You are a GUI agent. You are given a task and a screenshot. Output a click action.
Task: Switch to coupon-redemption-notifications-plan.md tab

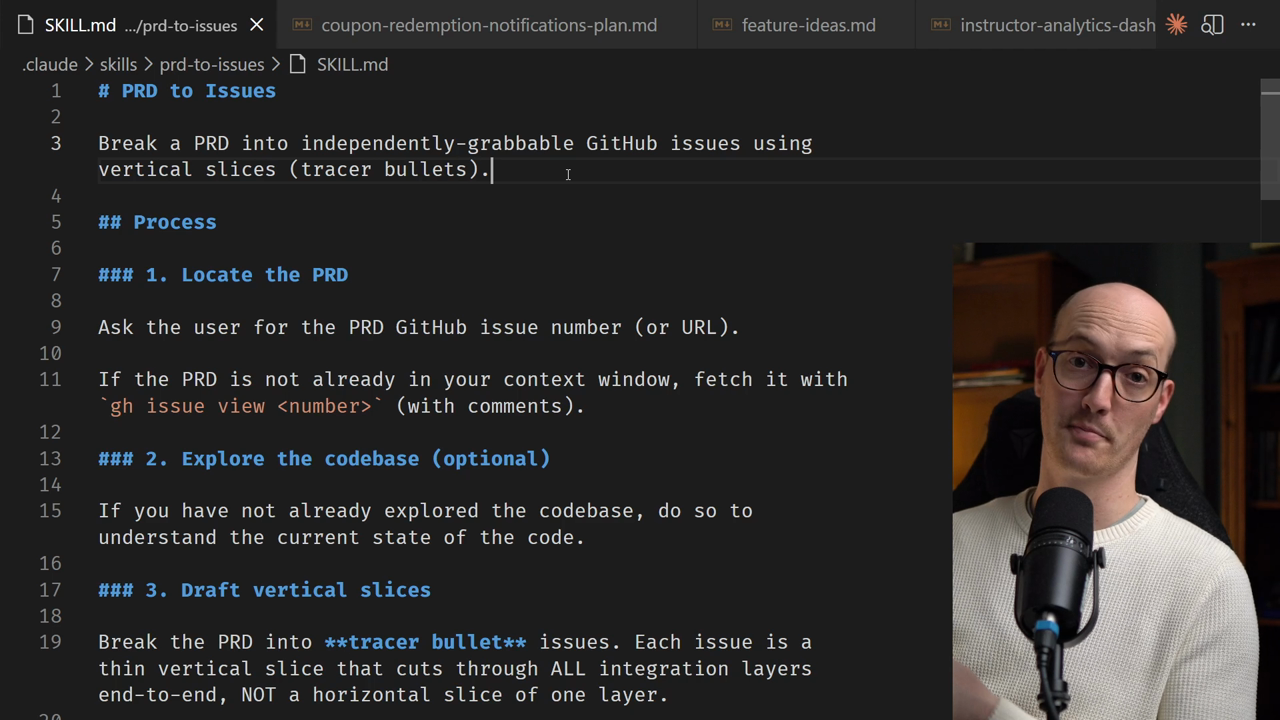coord(486,25)
